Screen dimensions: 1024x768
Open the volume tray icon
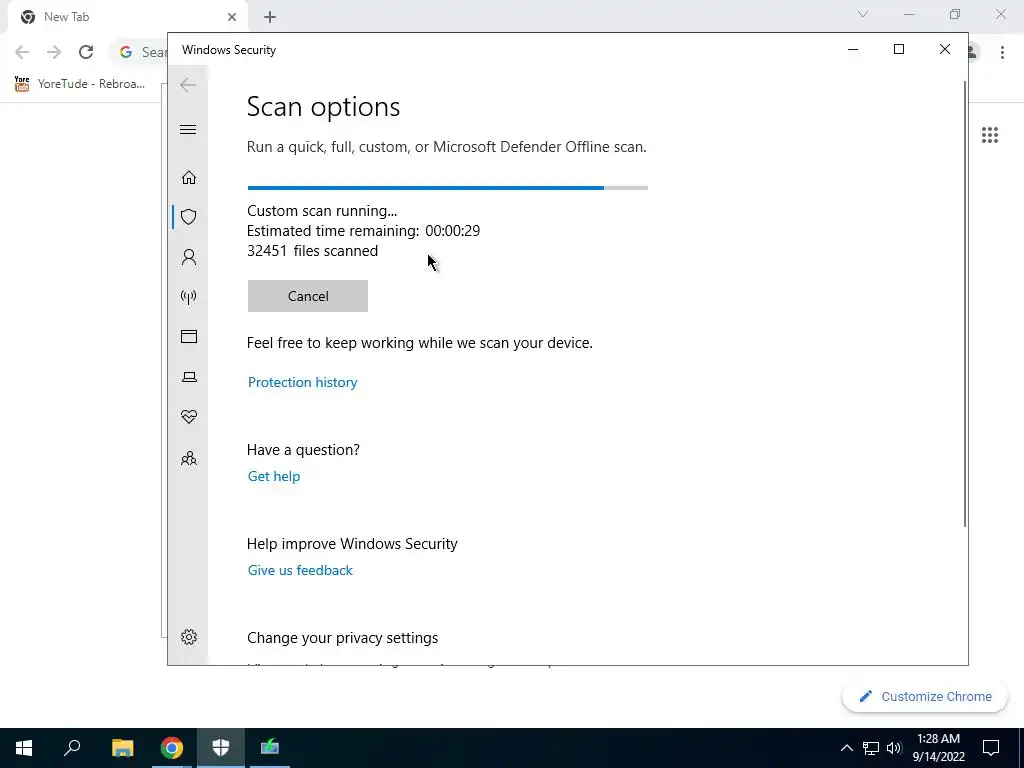[x=894, y=748]
